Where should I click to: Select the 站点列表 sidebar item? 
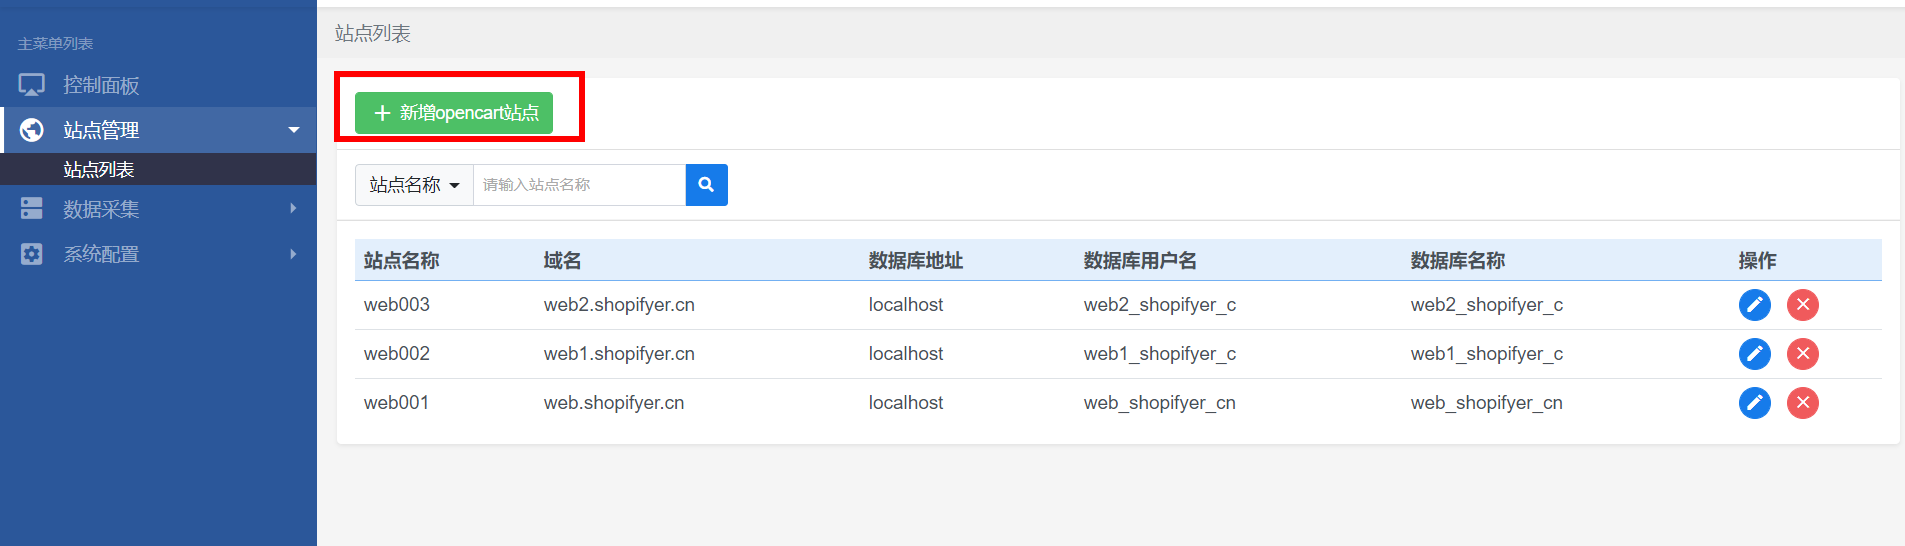(x=158, y=169)
